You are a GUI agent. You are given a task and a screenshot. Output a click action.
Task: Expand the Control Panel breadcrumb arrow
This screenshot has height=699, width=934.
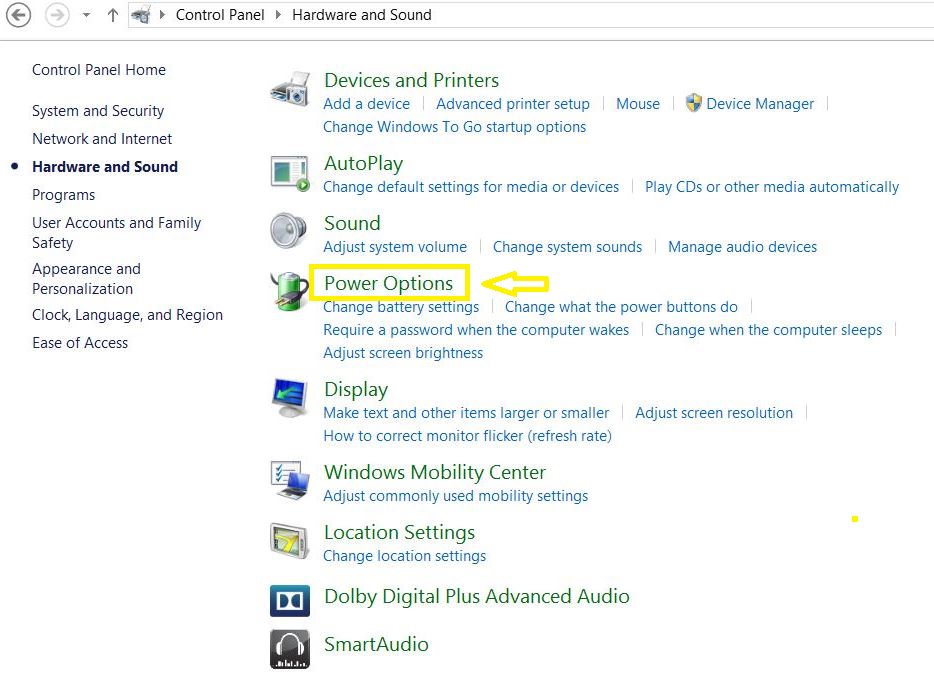pyautogui.click(x=279, y=16)
